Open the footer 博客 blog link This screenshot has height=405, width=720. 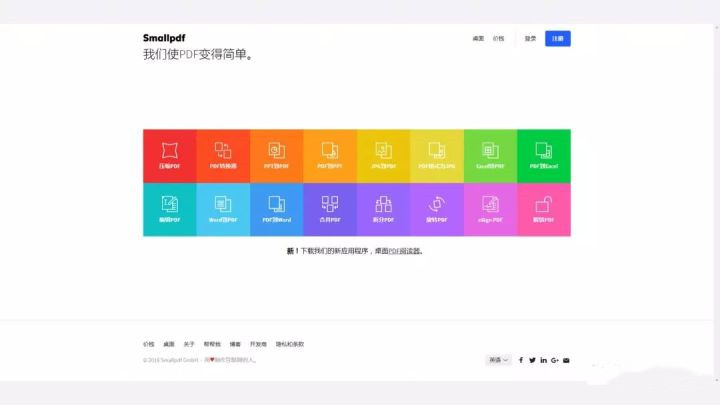click(235, 344)
